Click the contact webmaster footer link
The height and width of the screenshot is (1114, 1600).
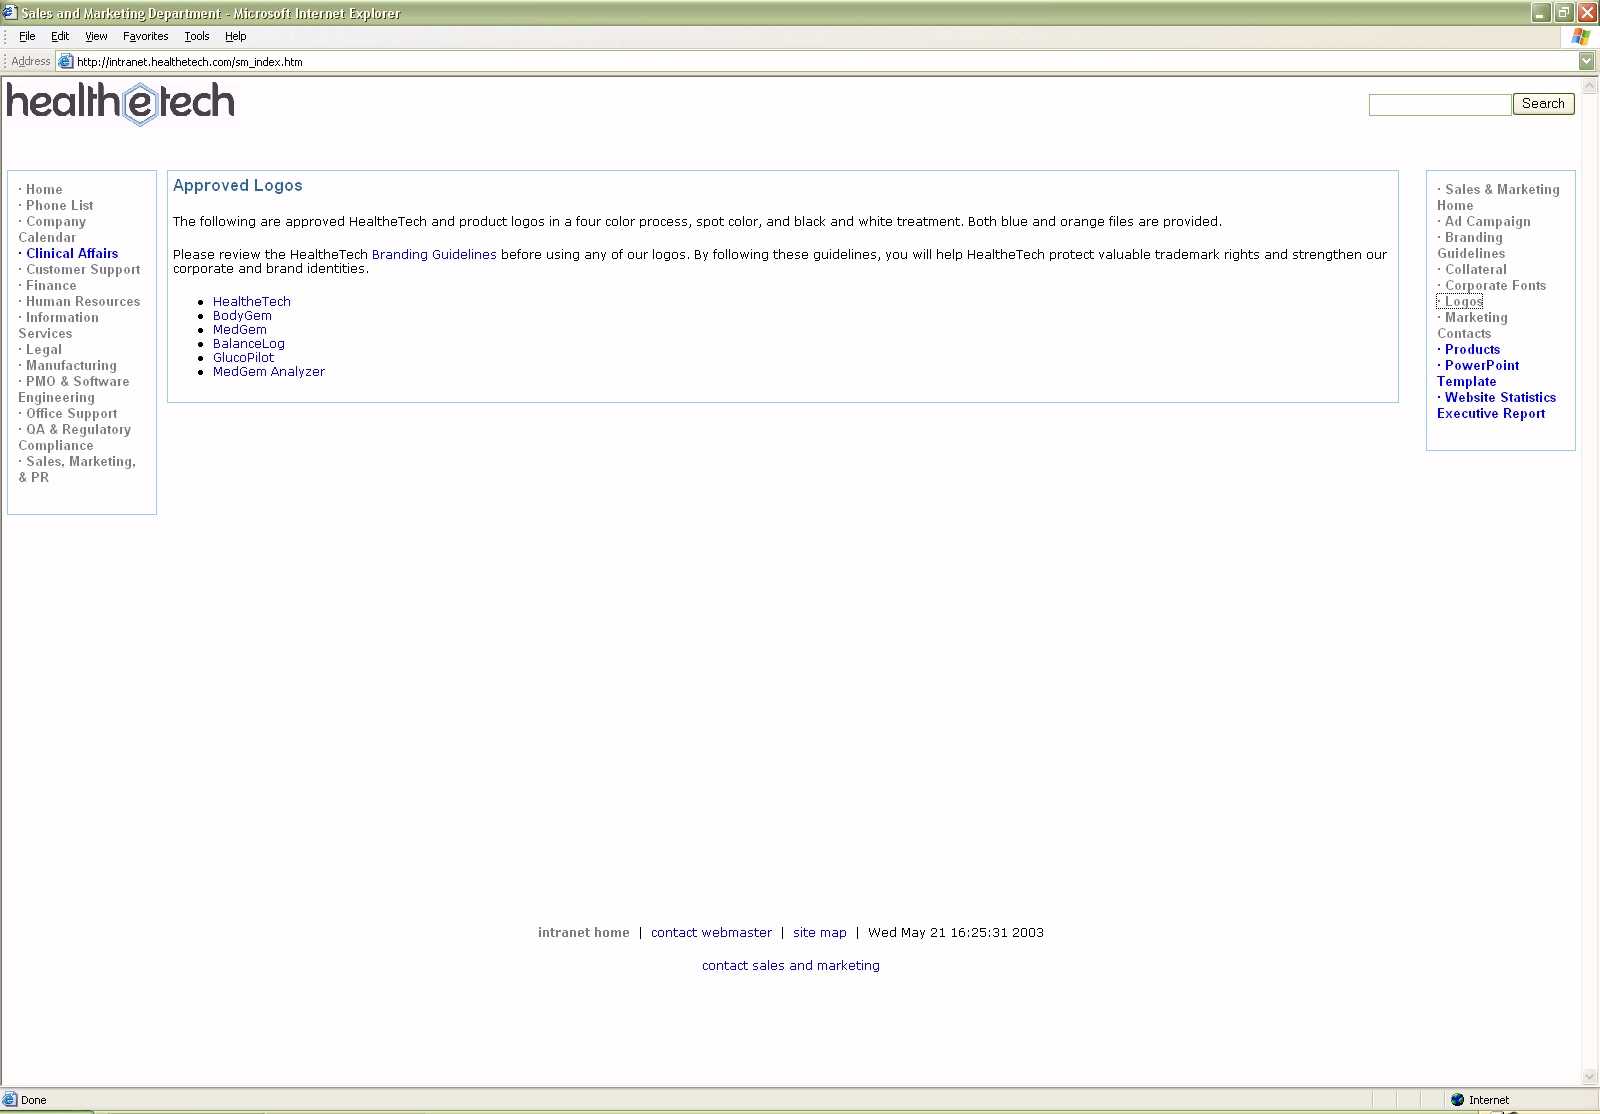[x=711, y=933]
